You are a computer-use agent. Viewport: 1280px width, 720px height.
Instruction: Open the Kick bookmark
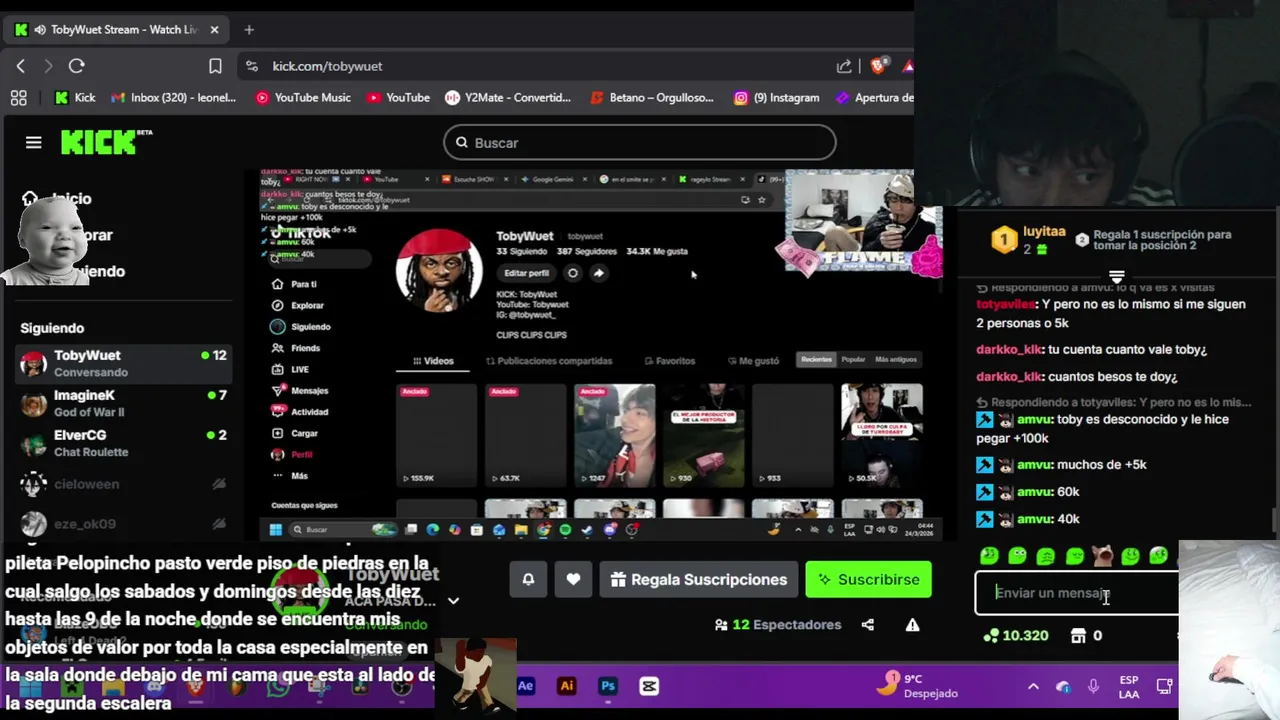[x=75, y=98]
